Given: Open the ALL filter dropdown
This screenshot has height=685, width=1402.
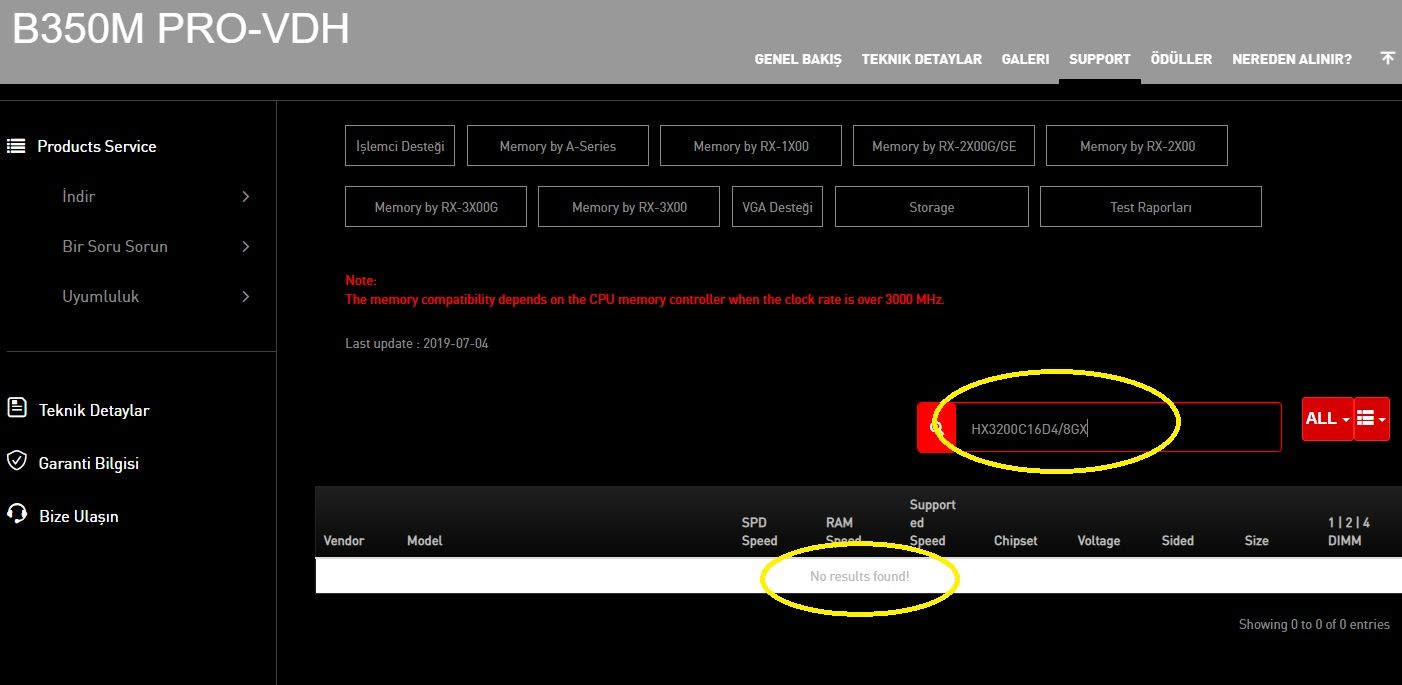Looking at the screenshot, I should pos(1328,419).
